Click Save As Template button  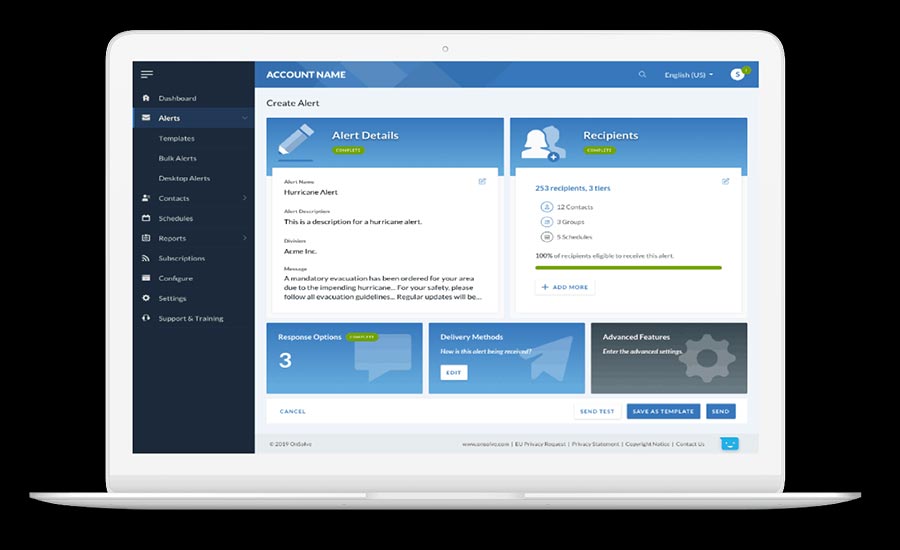662,411
